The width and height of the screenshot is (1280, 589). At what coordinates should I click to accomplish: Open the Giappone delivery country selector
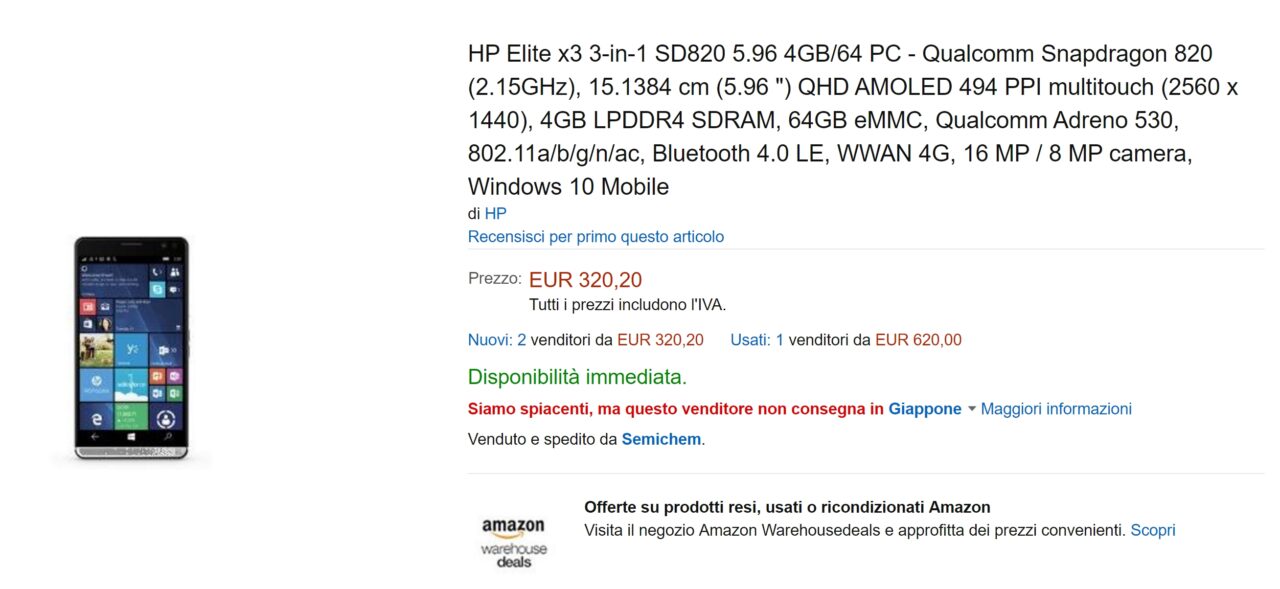924,409
